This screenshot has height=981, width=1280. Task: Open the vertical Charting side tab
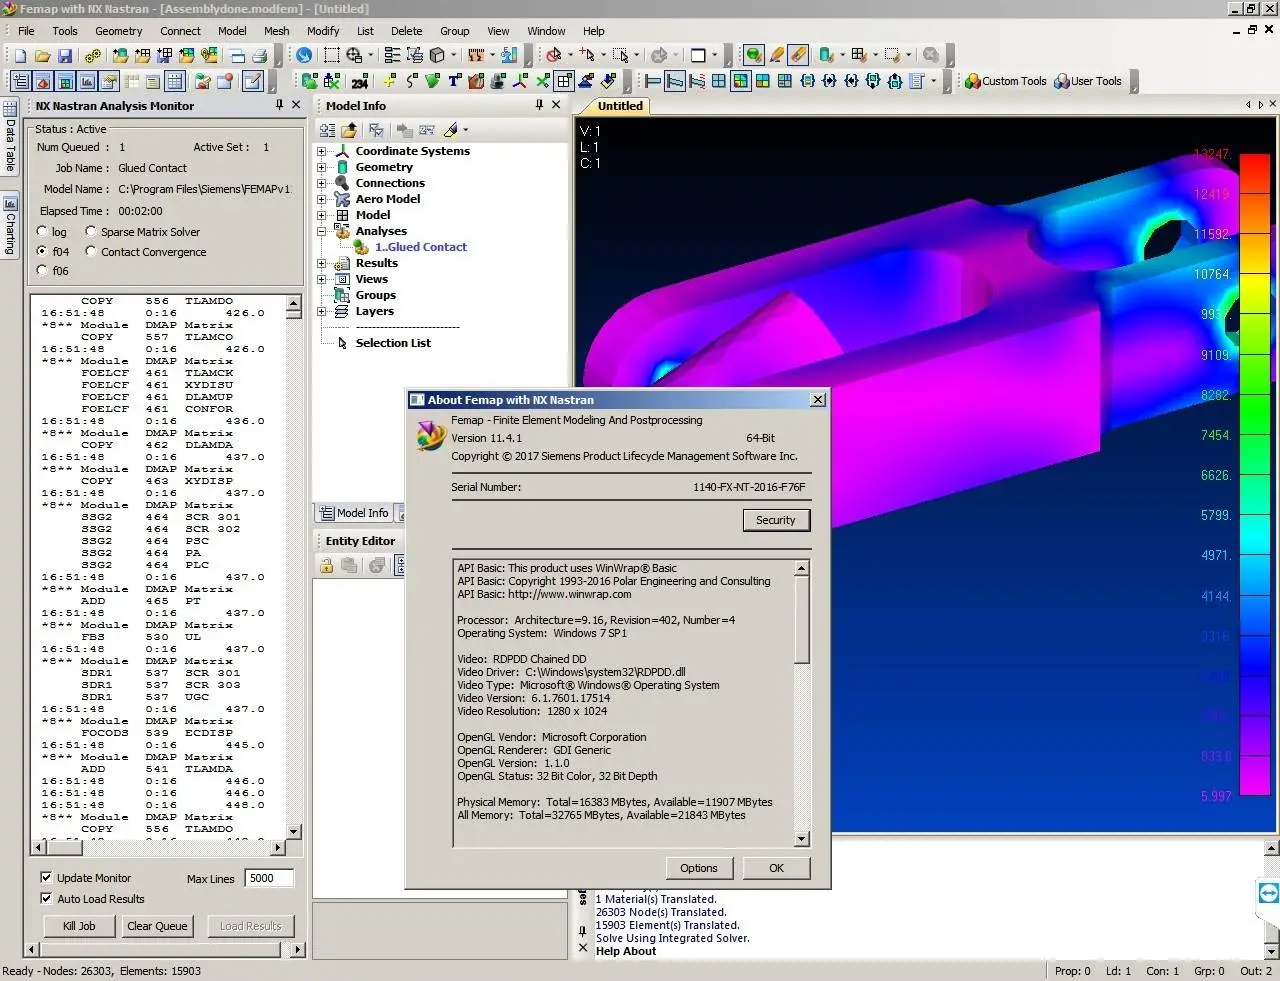click(x=10, y=226)
